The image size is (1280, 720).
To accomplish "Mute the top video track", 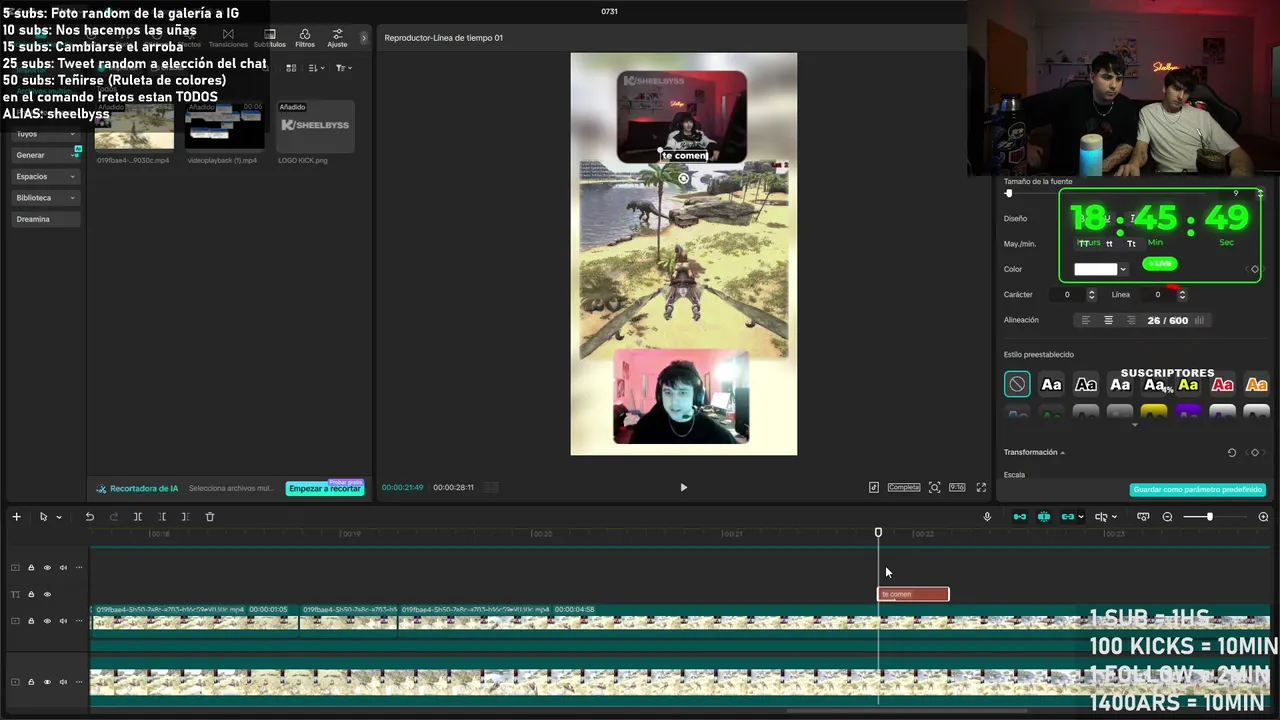I will click(x=63, y=568).
